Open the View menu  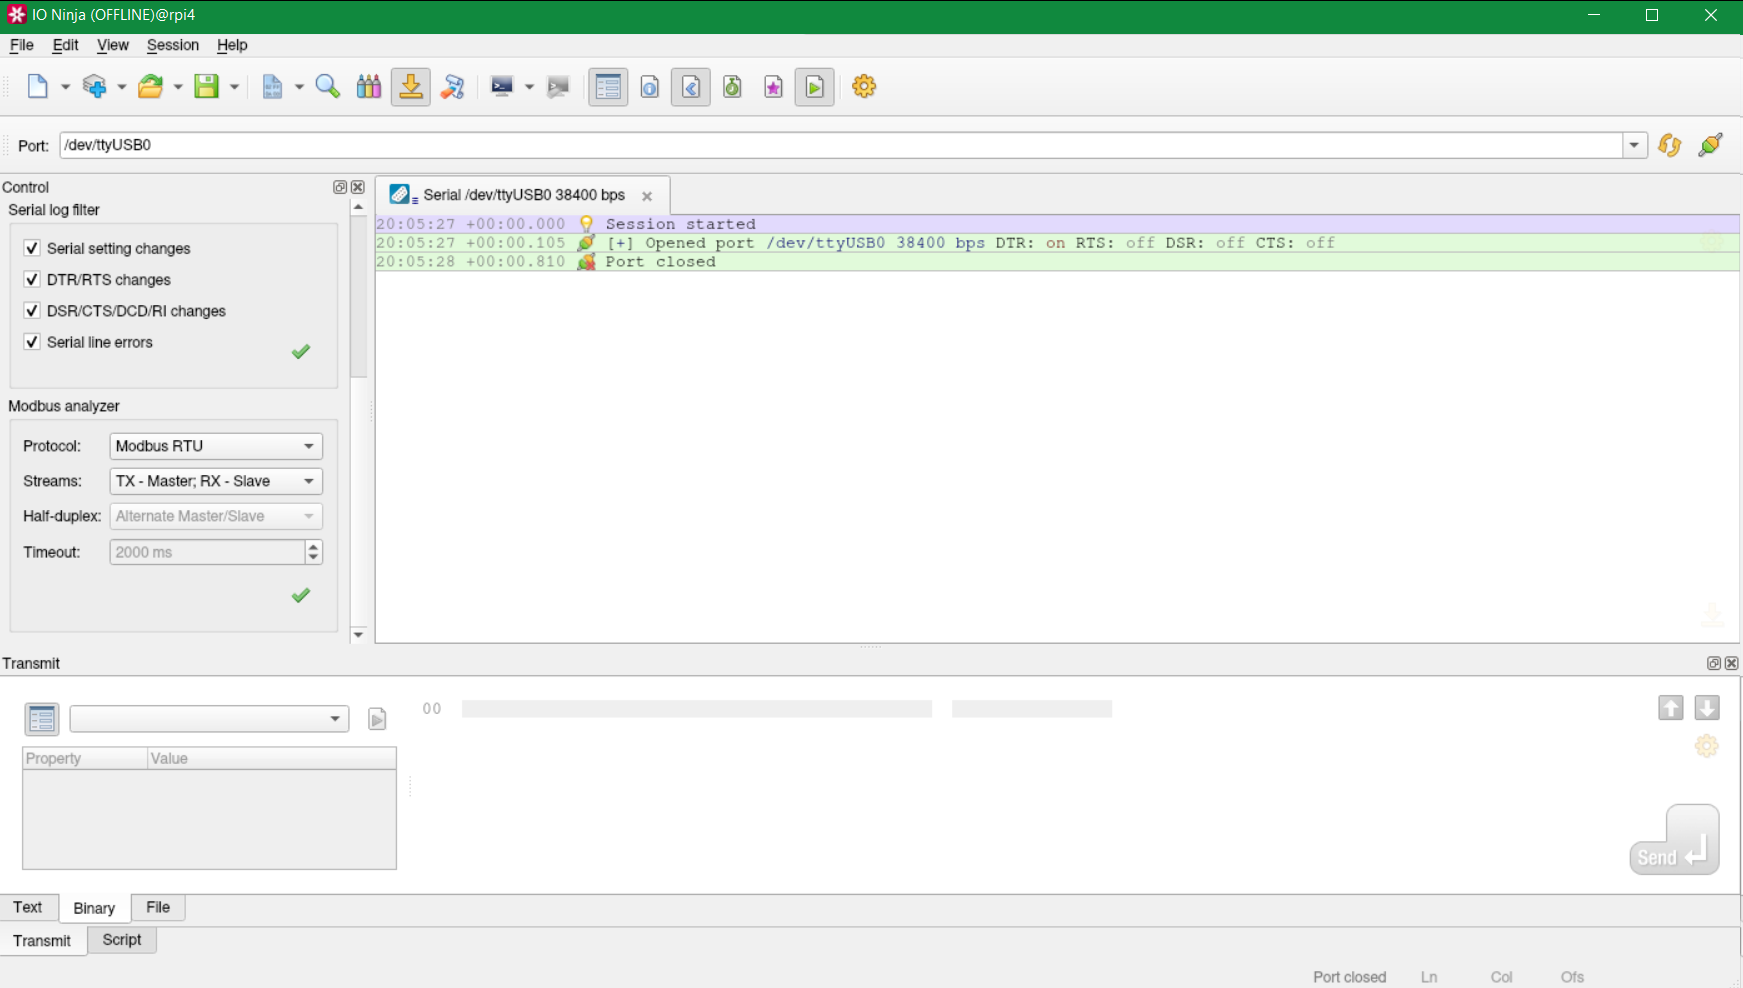[113, 45]
